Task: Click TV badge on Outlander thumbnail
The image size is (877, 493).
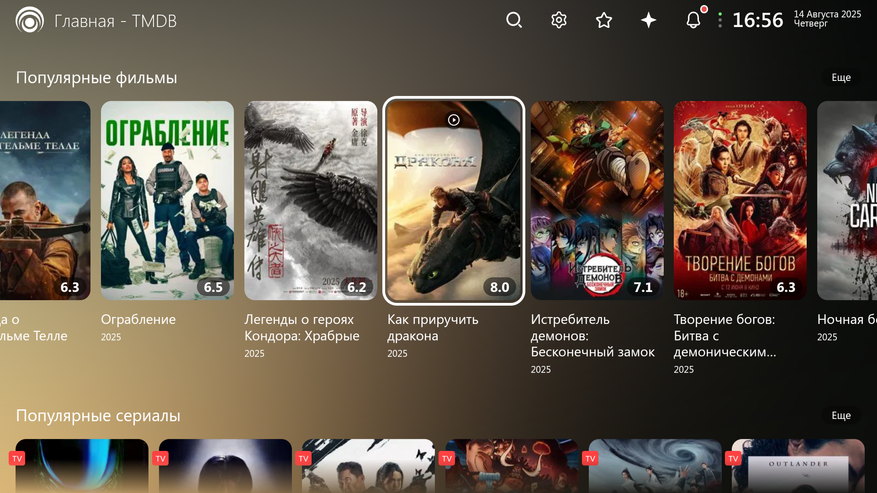Action: (x=733, y=459)
